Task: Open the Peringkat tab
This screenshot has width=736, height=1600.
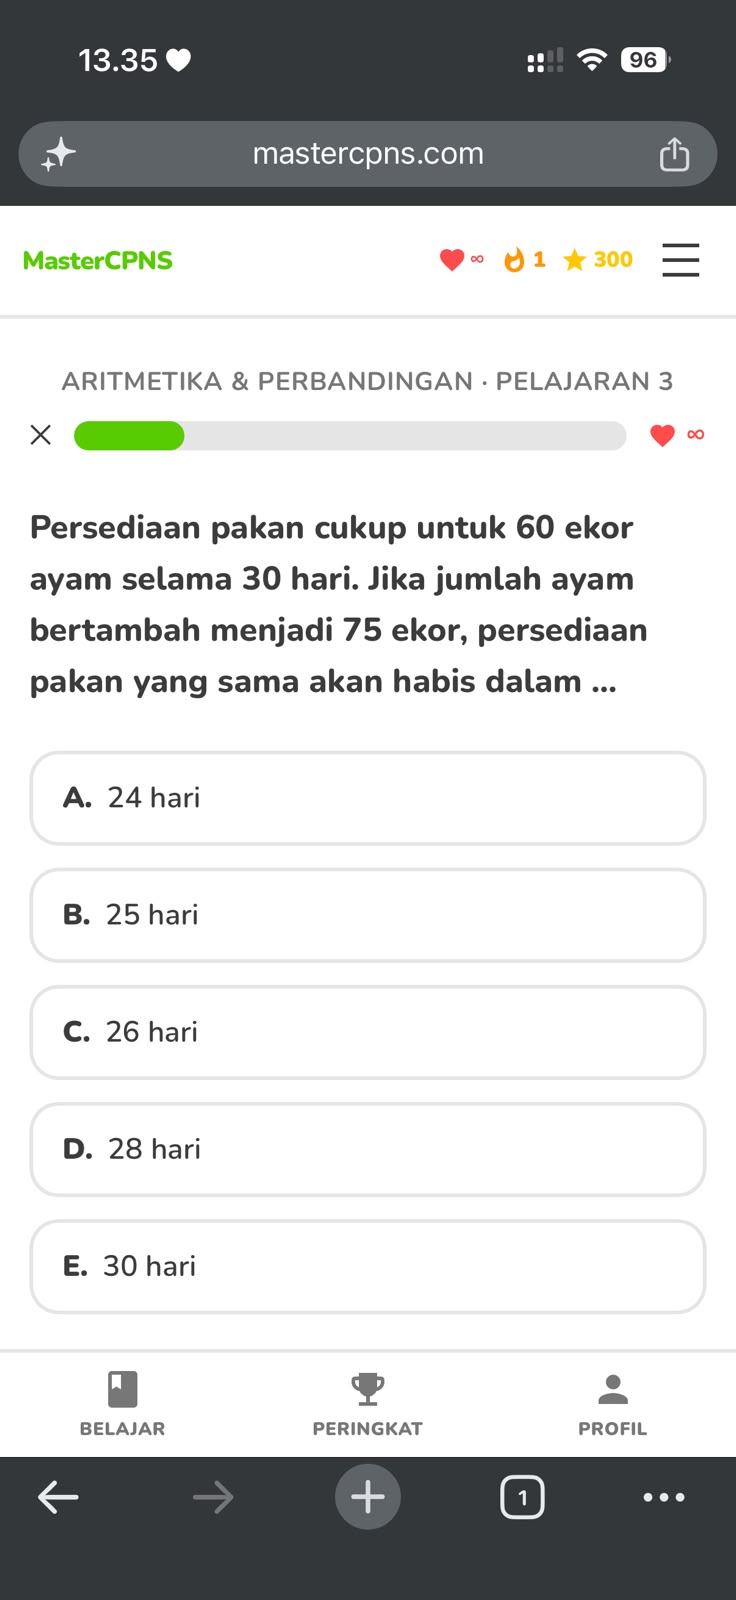Action: pos(368,1404)
